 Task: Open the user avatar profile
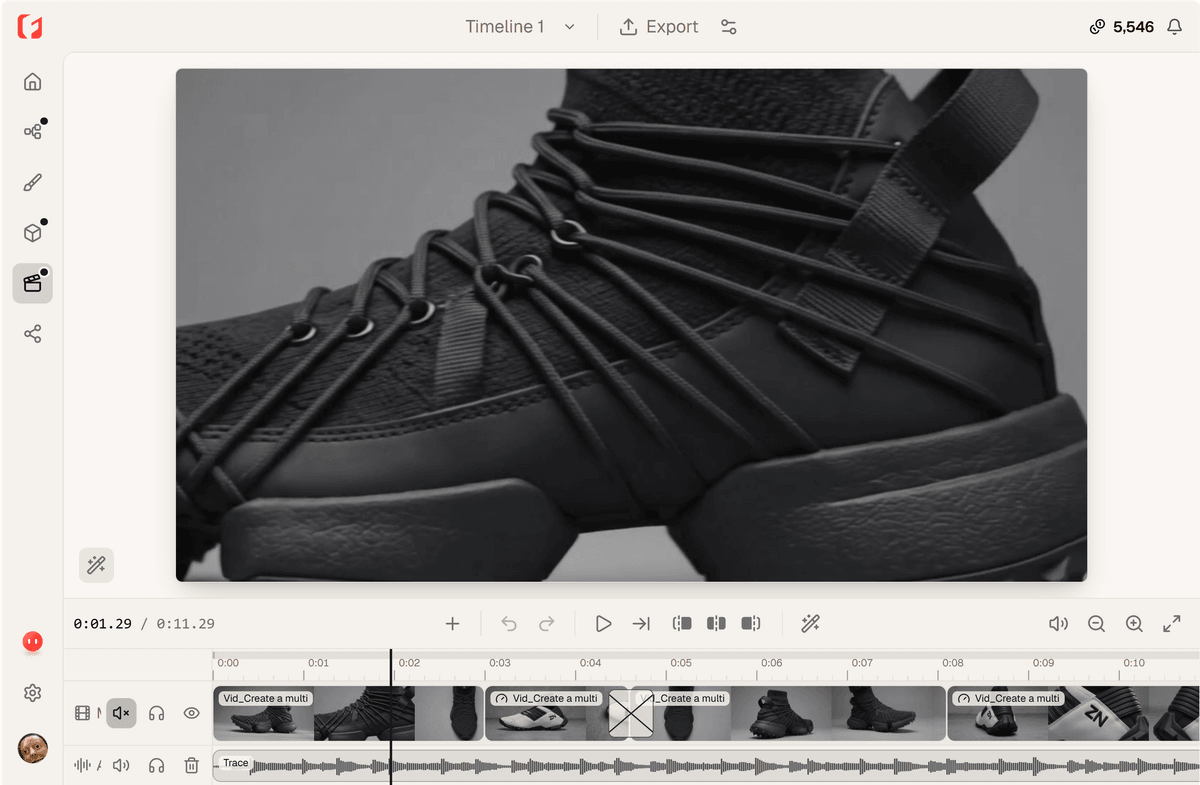tap(32, 747)
